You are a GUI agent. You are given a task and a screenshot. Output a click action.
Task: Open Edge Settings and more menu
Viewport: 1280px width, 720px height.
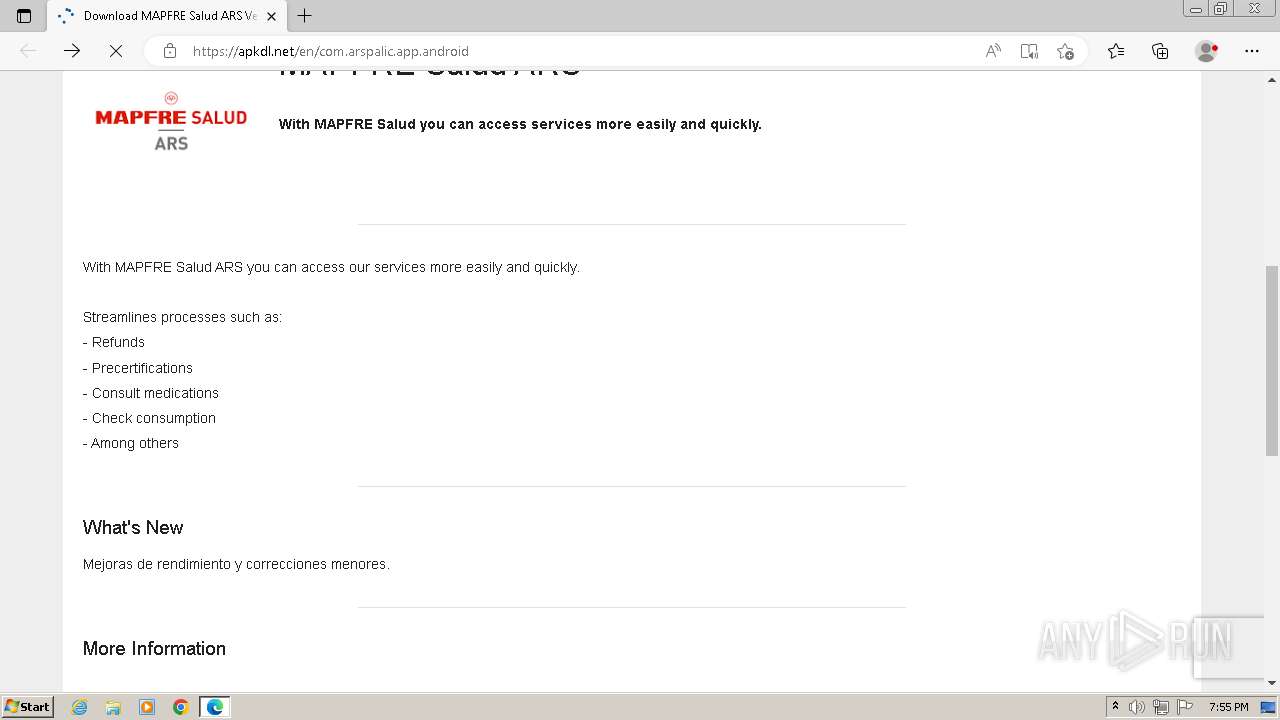click(1252, 51)
